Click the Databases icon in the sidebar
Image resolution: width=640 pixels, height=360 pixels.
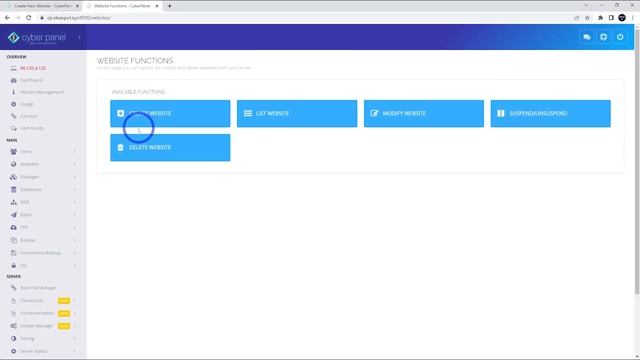[x=13, y=189]
